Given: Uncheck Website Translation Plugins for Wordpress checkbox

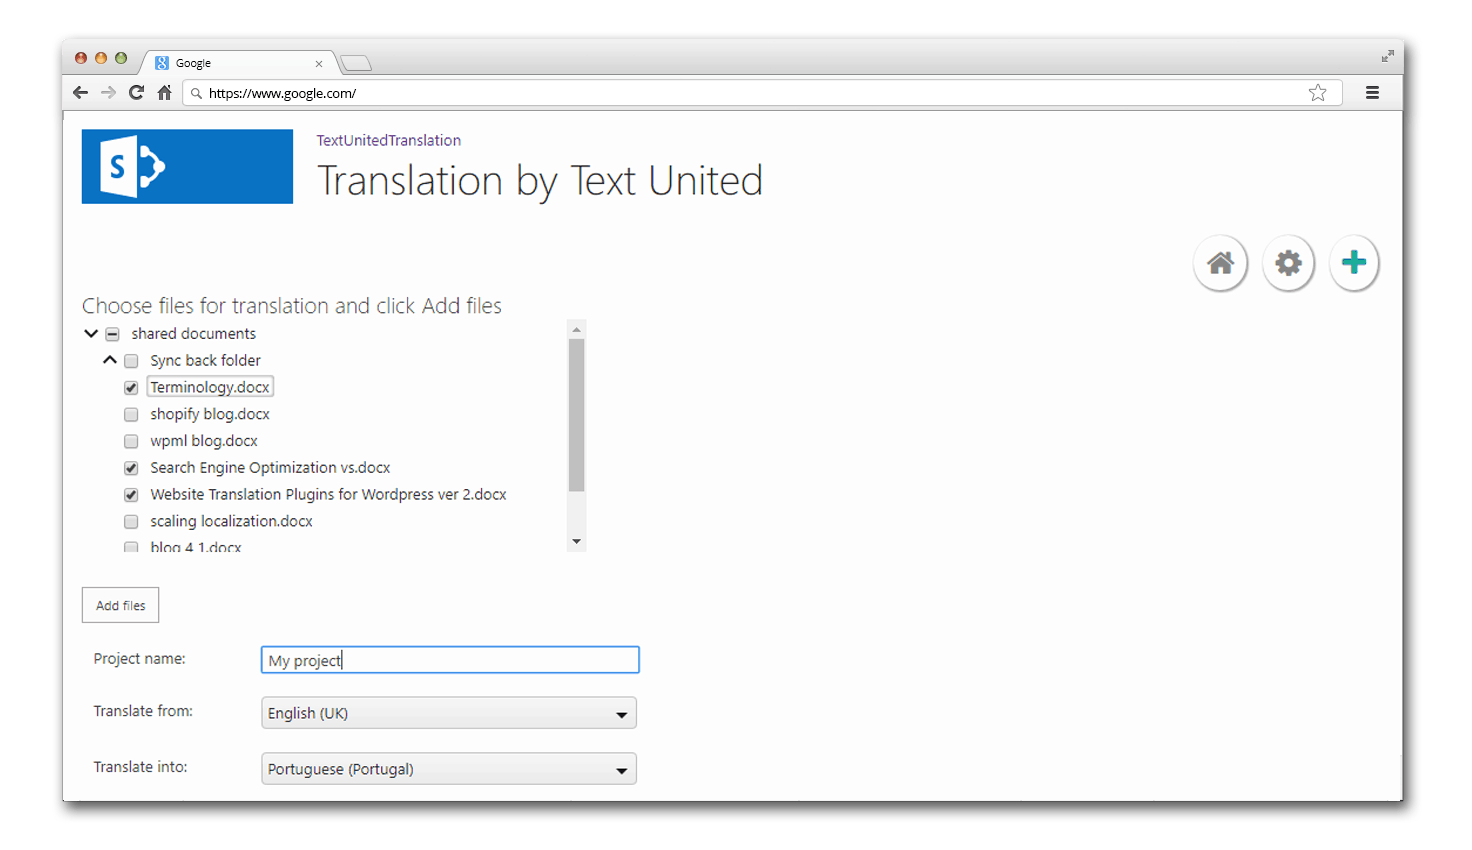Looking at the screenshot, I should [x=131, y=495].
